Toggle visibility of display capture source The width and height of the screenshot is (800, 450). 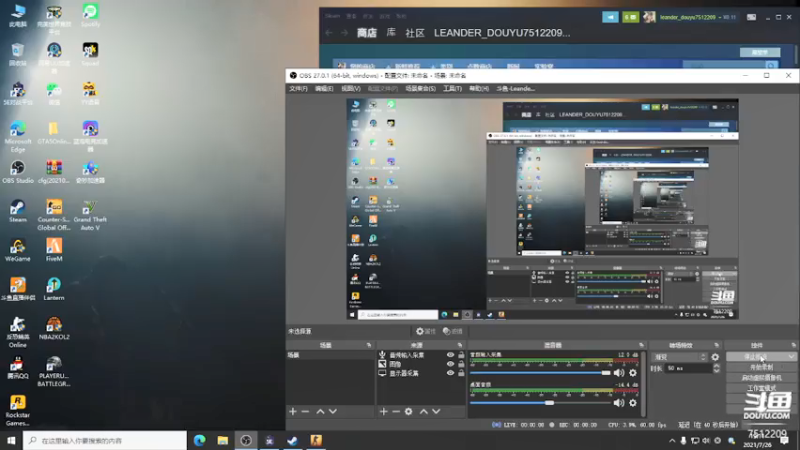point(450,373)
